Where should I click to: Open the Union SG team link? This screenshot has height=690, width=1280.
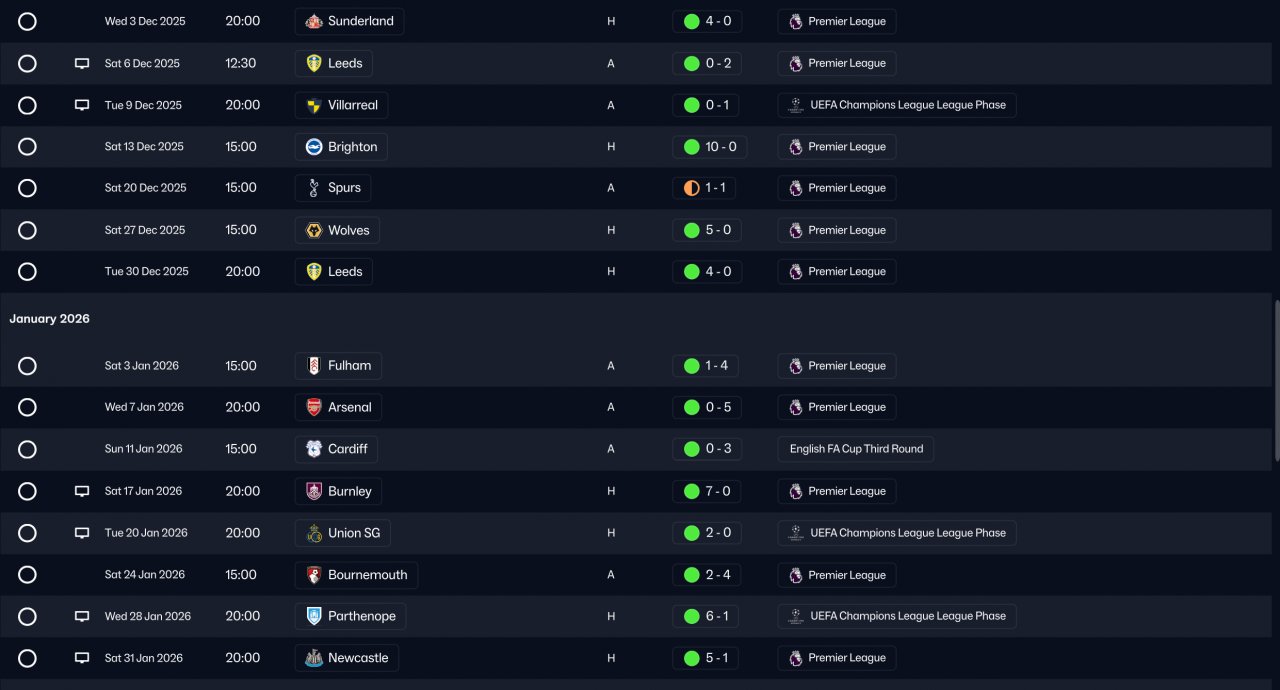coord(343,533)
